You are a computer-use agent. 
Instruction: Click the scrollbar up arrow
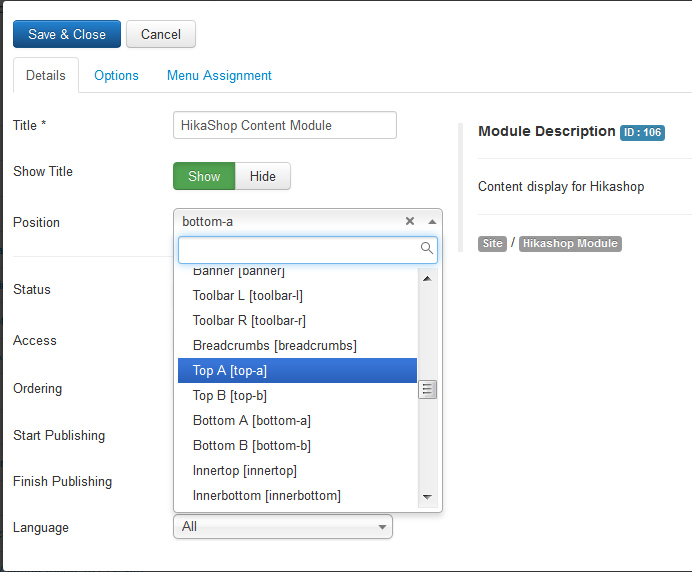point(427,278)
